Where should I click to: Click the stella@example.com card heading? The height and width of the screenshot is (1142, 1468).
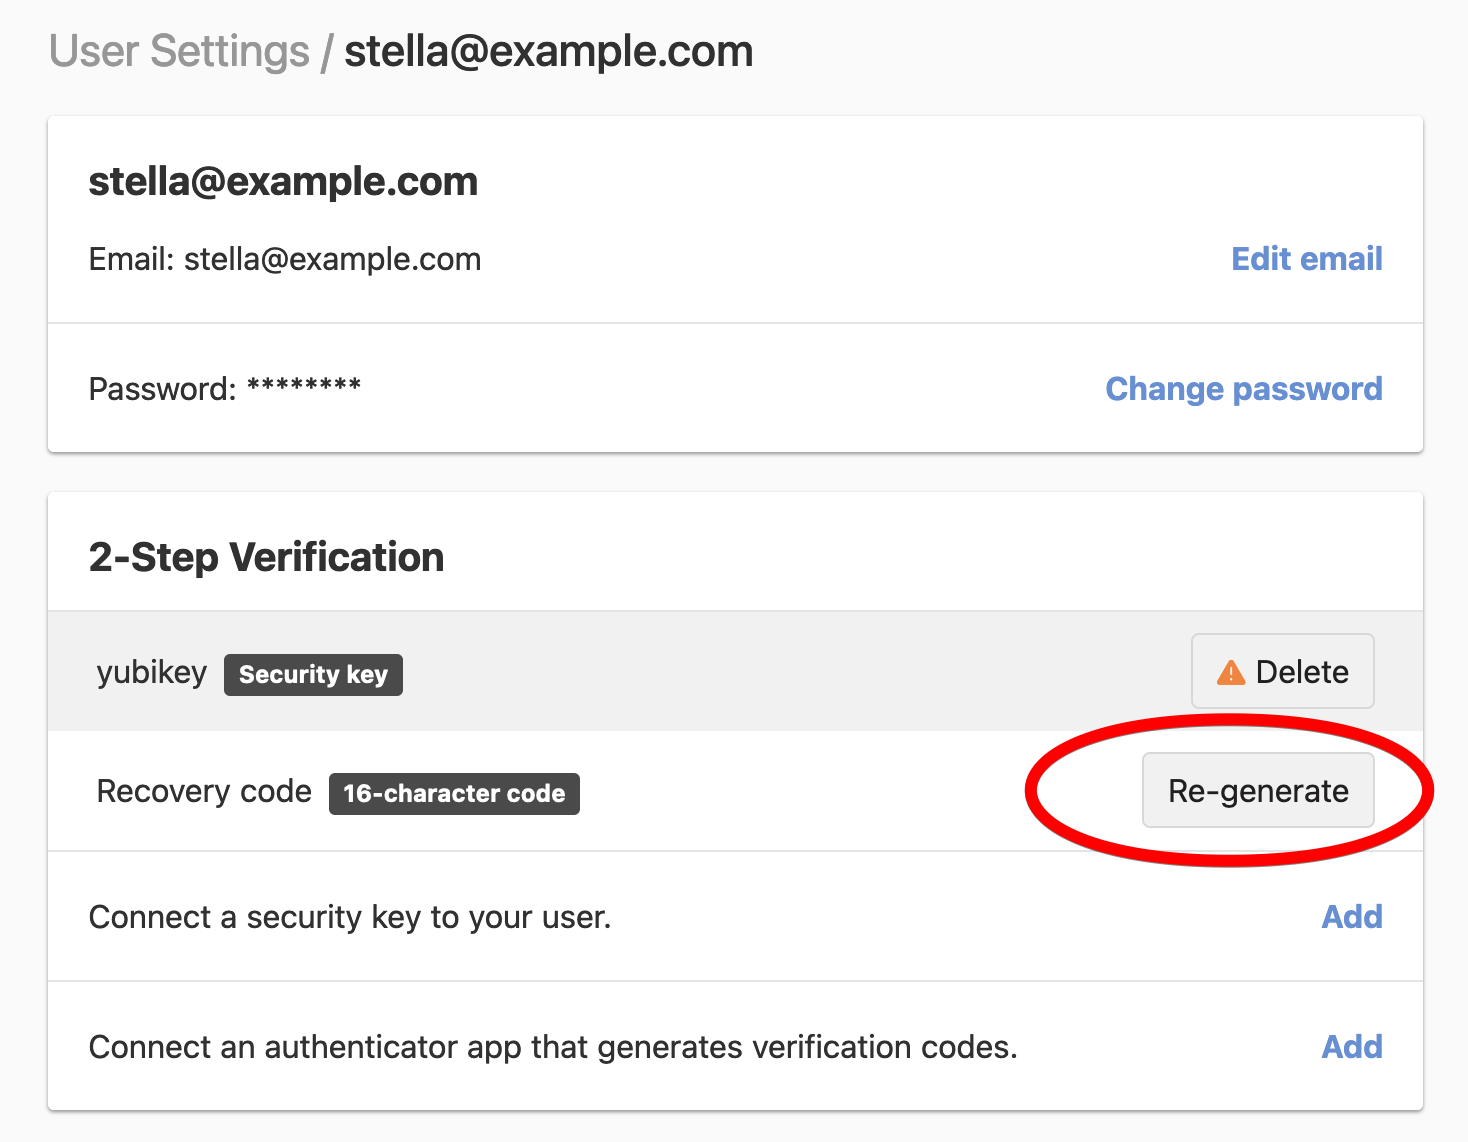coord(283,182)
